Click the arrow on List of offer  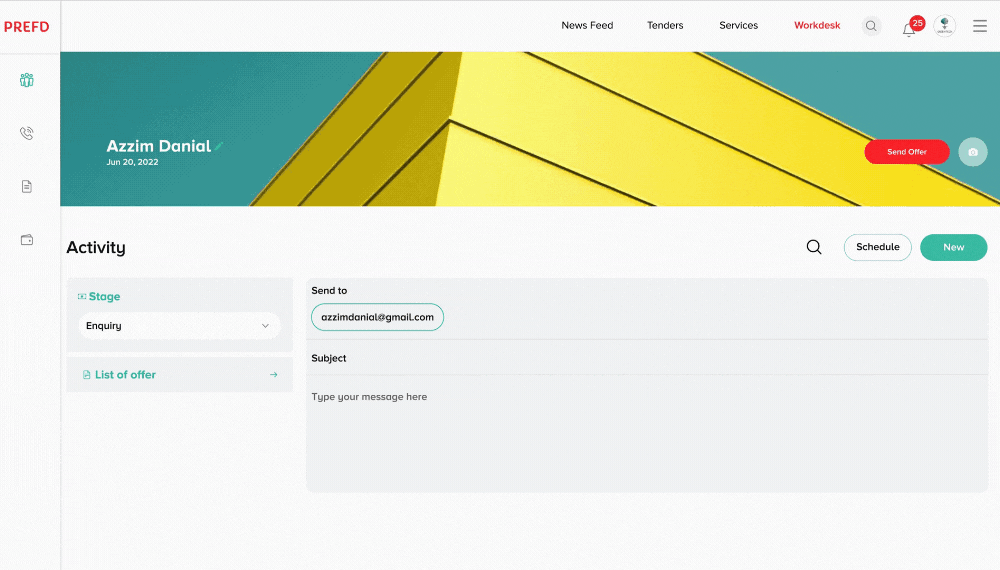pos(274,375)
